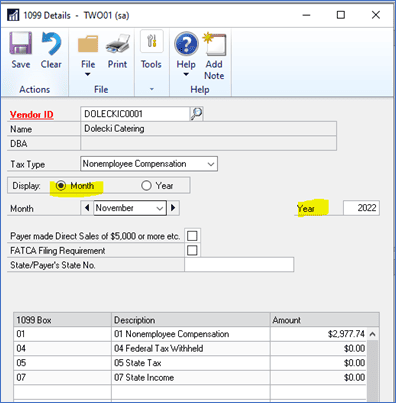
Task: Go to next month arrow
Action: pos(173,208)
